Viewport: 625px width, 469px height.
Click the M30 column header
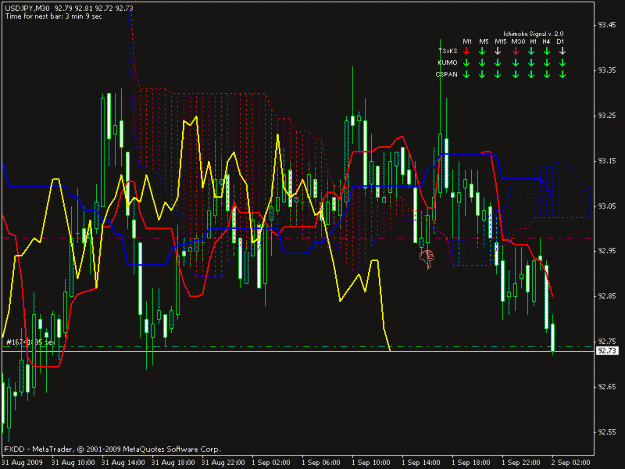518,41
